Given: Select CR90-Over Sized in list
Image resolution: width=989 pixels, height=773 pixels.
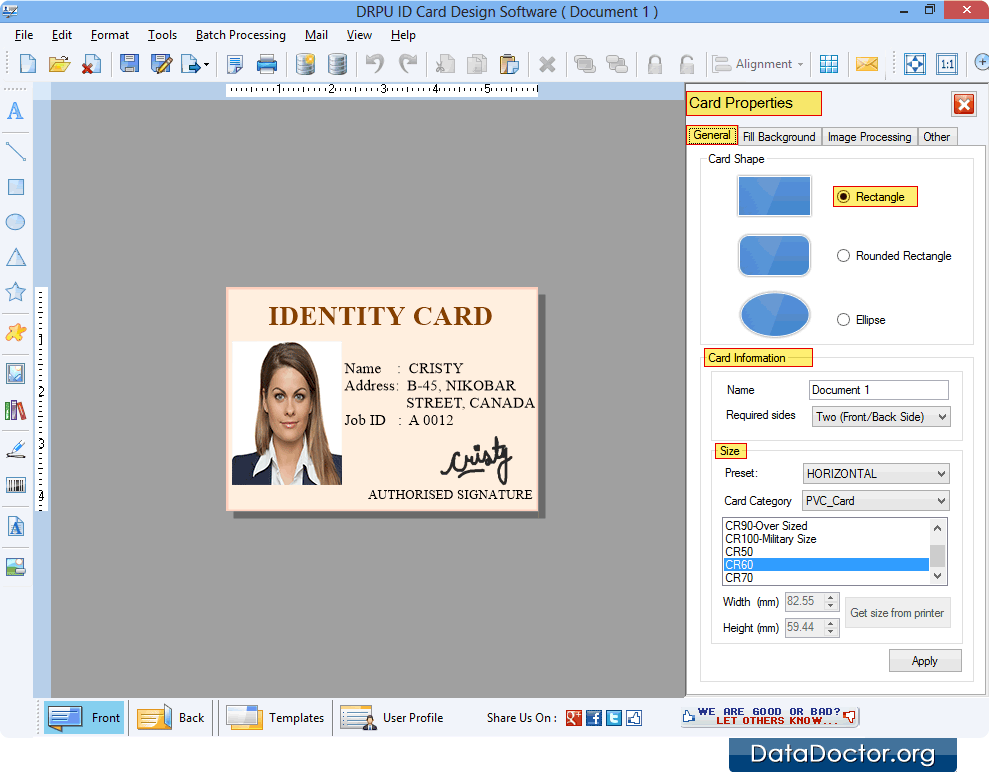Looking at the screenshot, I should point(826,525).
